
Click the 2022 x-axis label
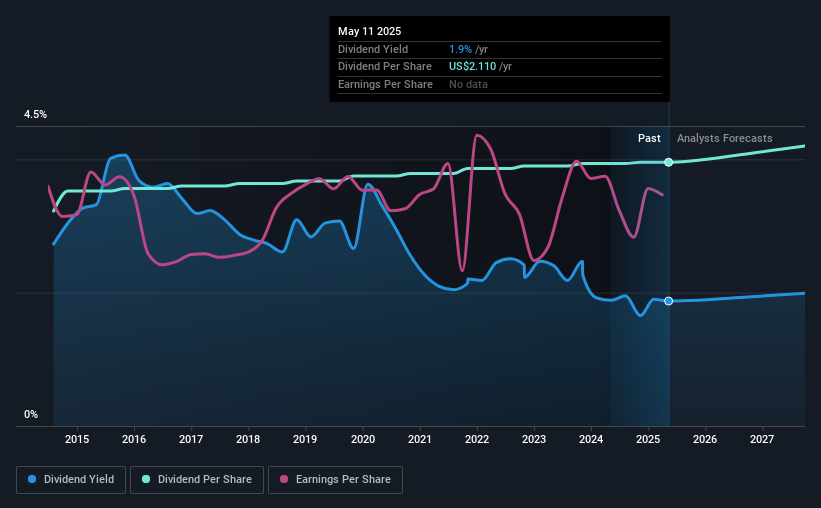477,439
